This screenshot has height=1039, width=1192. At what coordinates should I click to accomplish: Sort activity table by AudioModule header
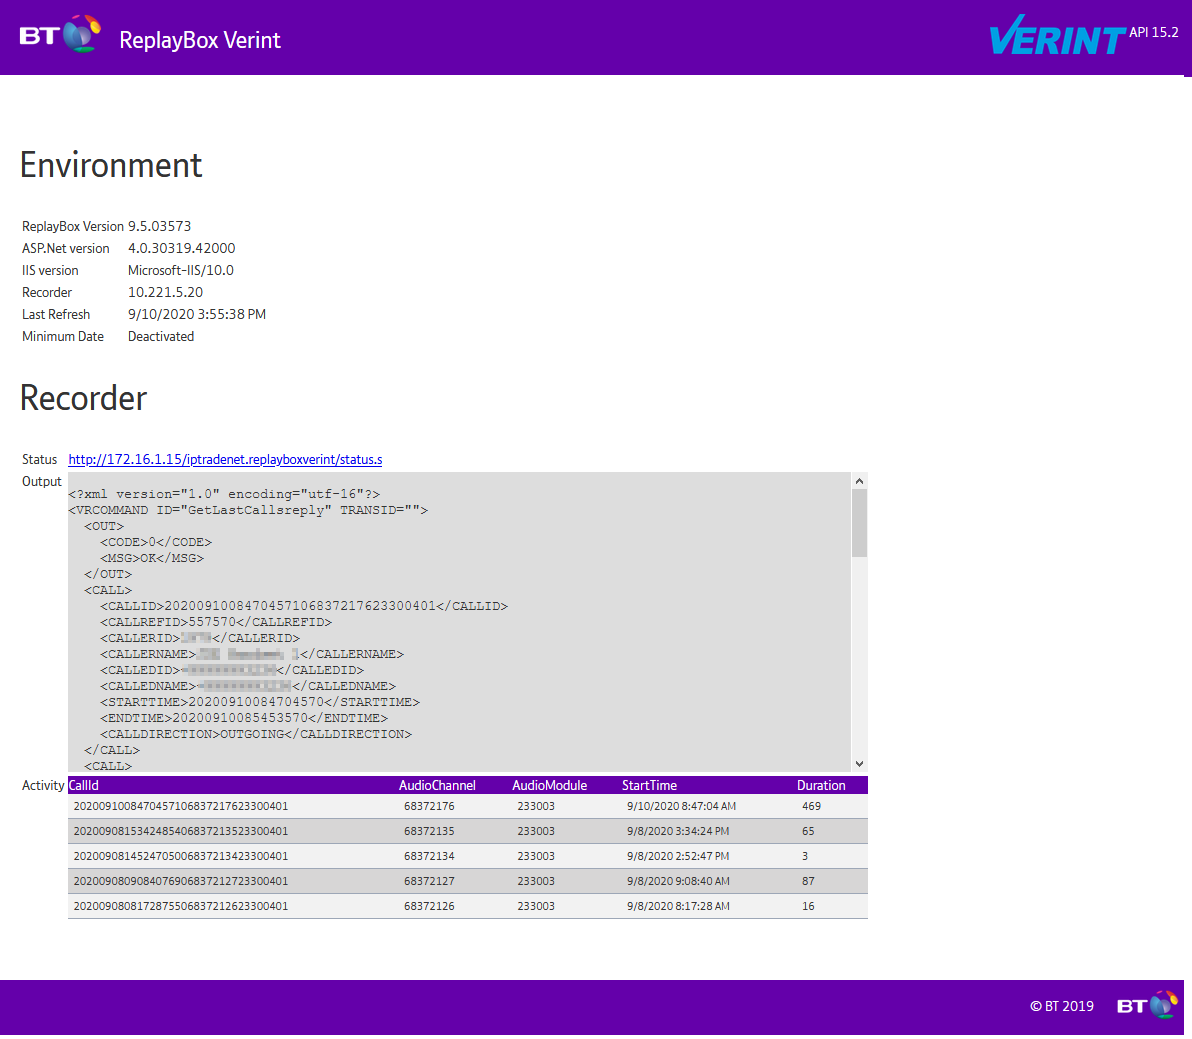[x=550, y=785]
